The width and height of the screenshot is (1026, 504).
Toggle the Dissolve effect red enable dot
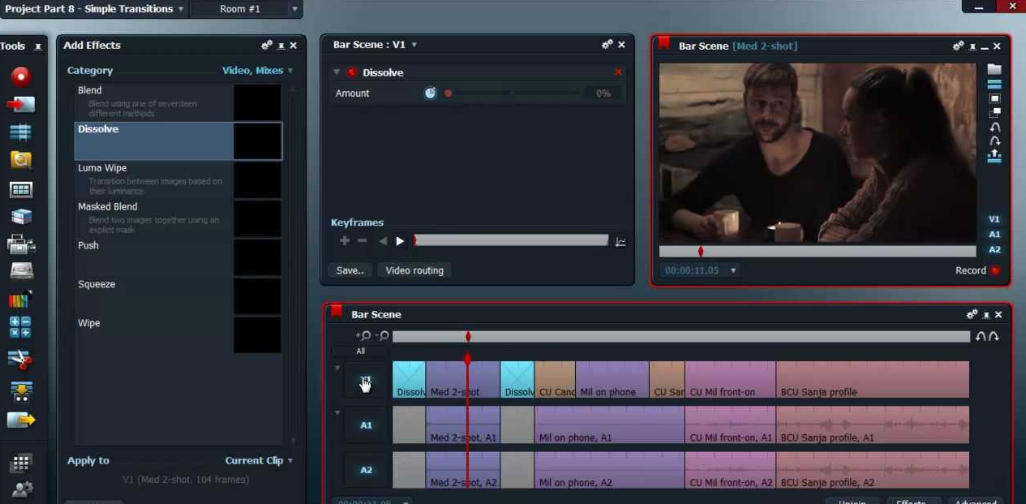(x=351, y=73)
